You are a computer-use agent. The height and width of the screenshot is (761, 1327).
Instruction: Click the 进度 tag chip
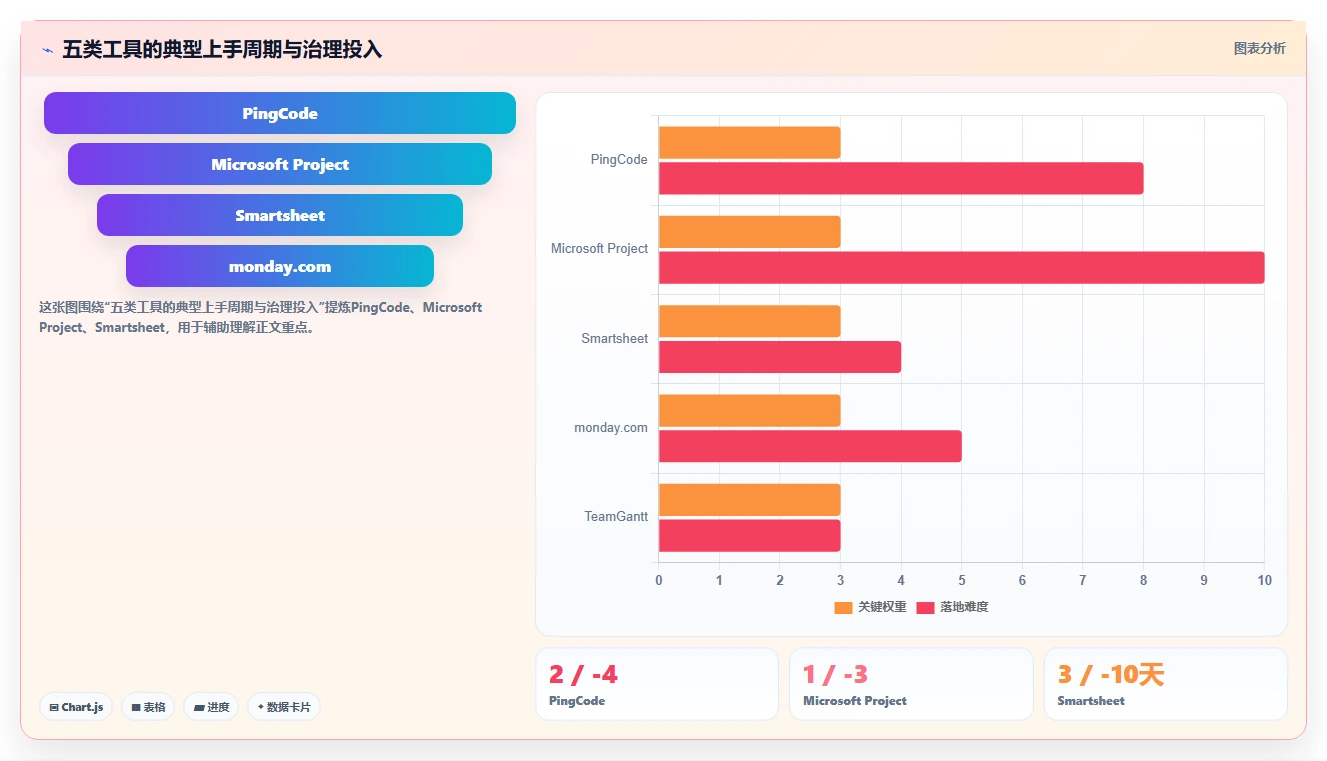click(211, 707)
